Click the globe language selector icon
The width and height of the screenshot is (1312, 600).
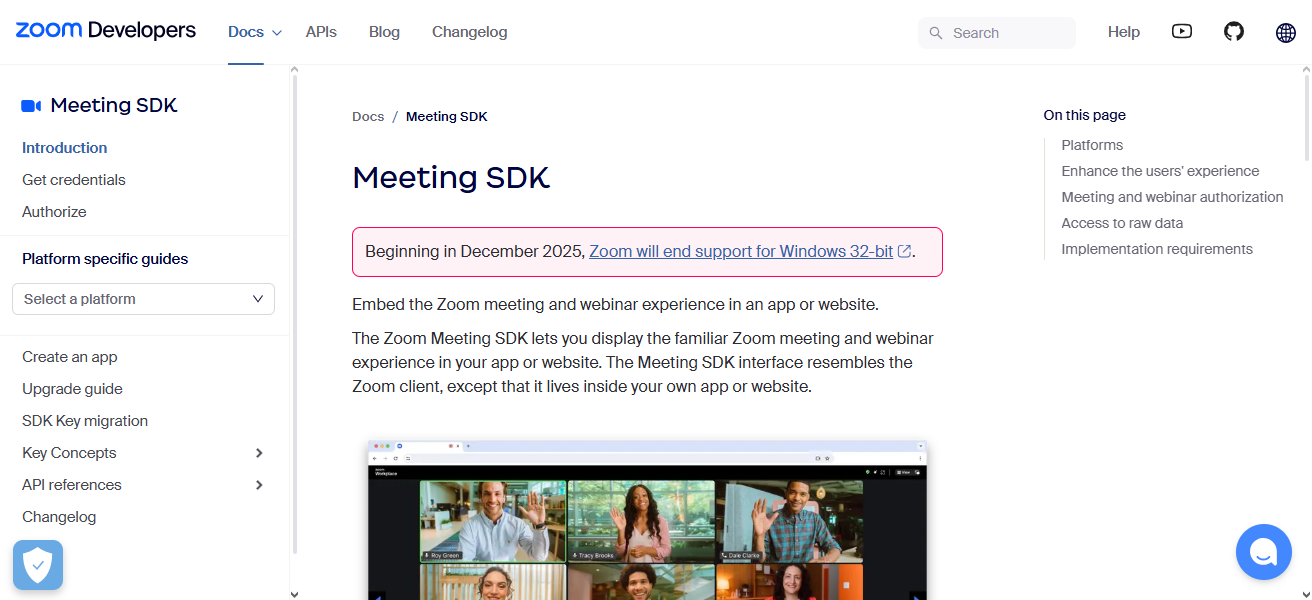(x=1285, y=32)
